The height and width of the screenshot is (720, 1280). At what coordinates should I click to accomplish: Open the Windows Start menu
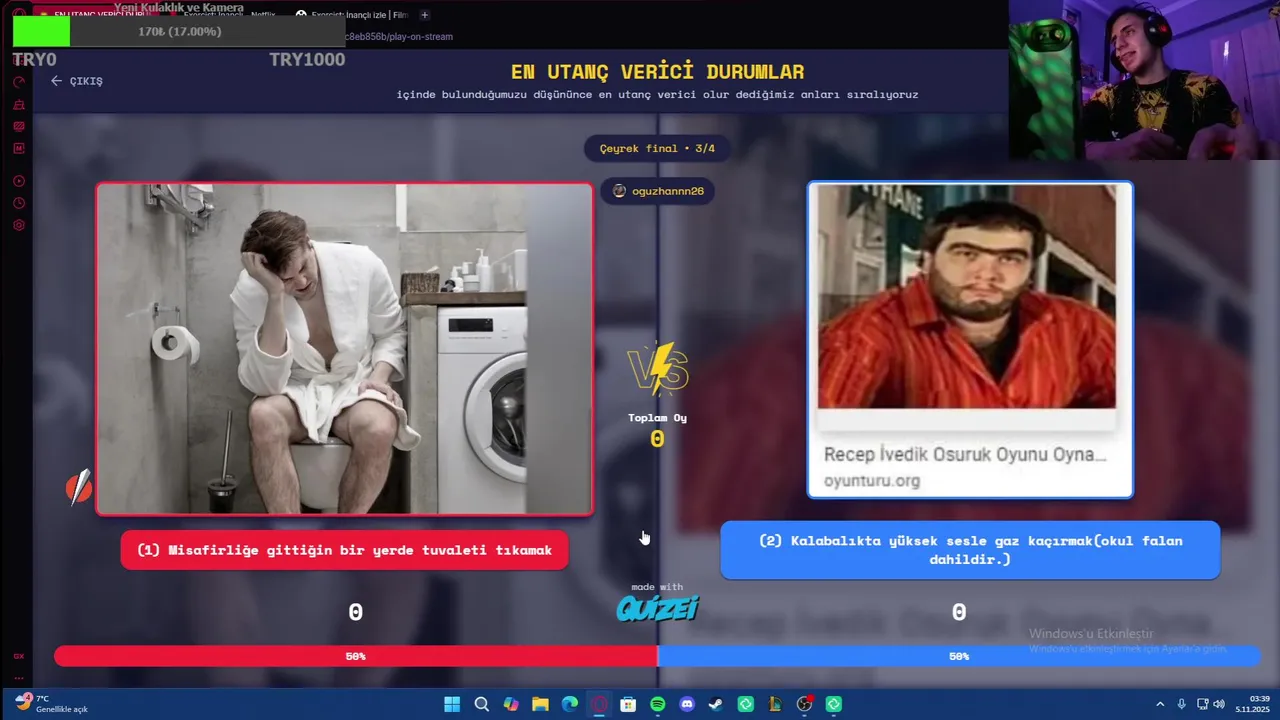click(452, 704)
